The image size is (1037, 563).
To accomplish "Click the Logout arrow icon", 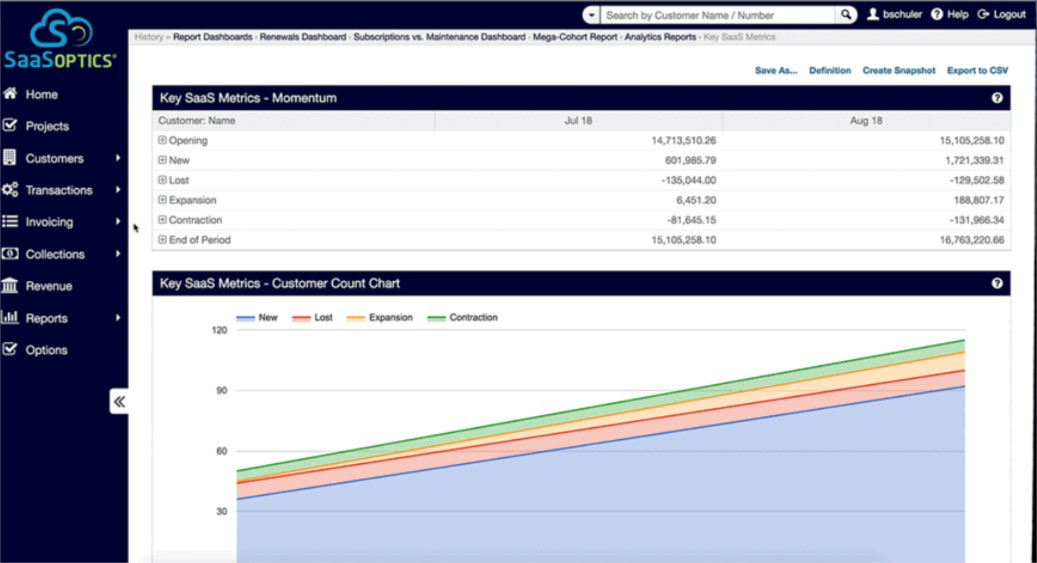I will pos(983,14).
